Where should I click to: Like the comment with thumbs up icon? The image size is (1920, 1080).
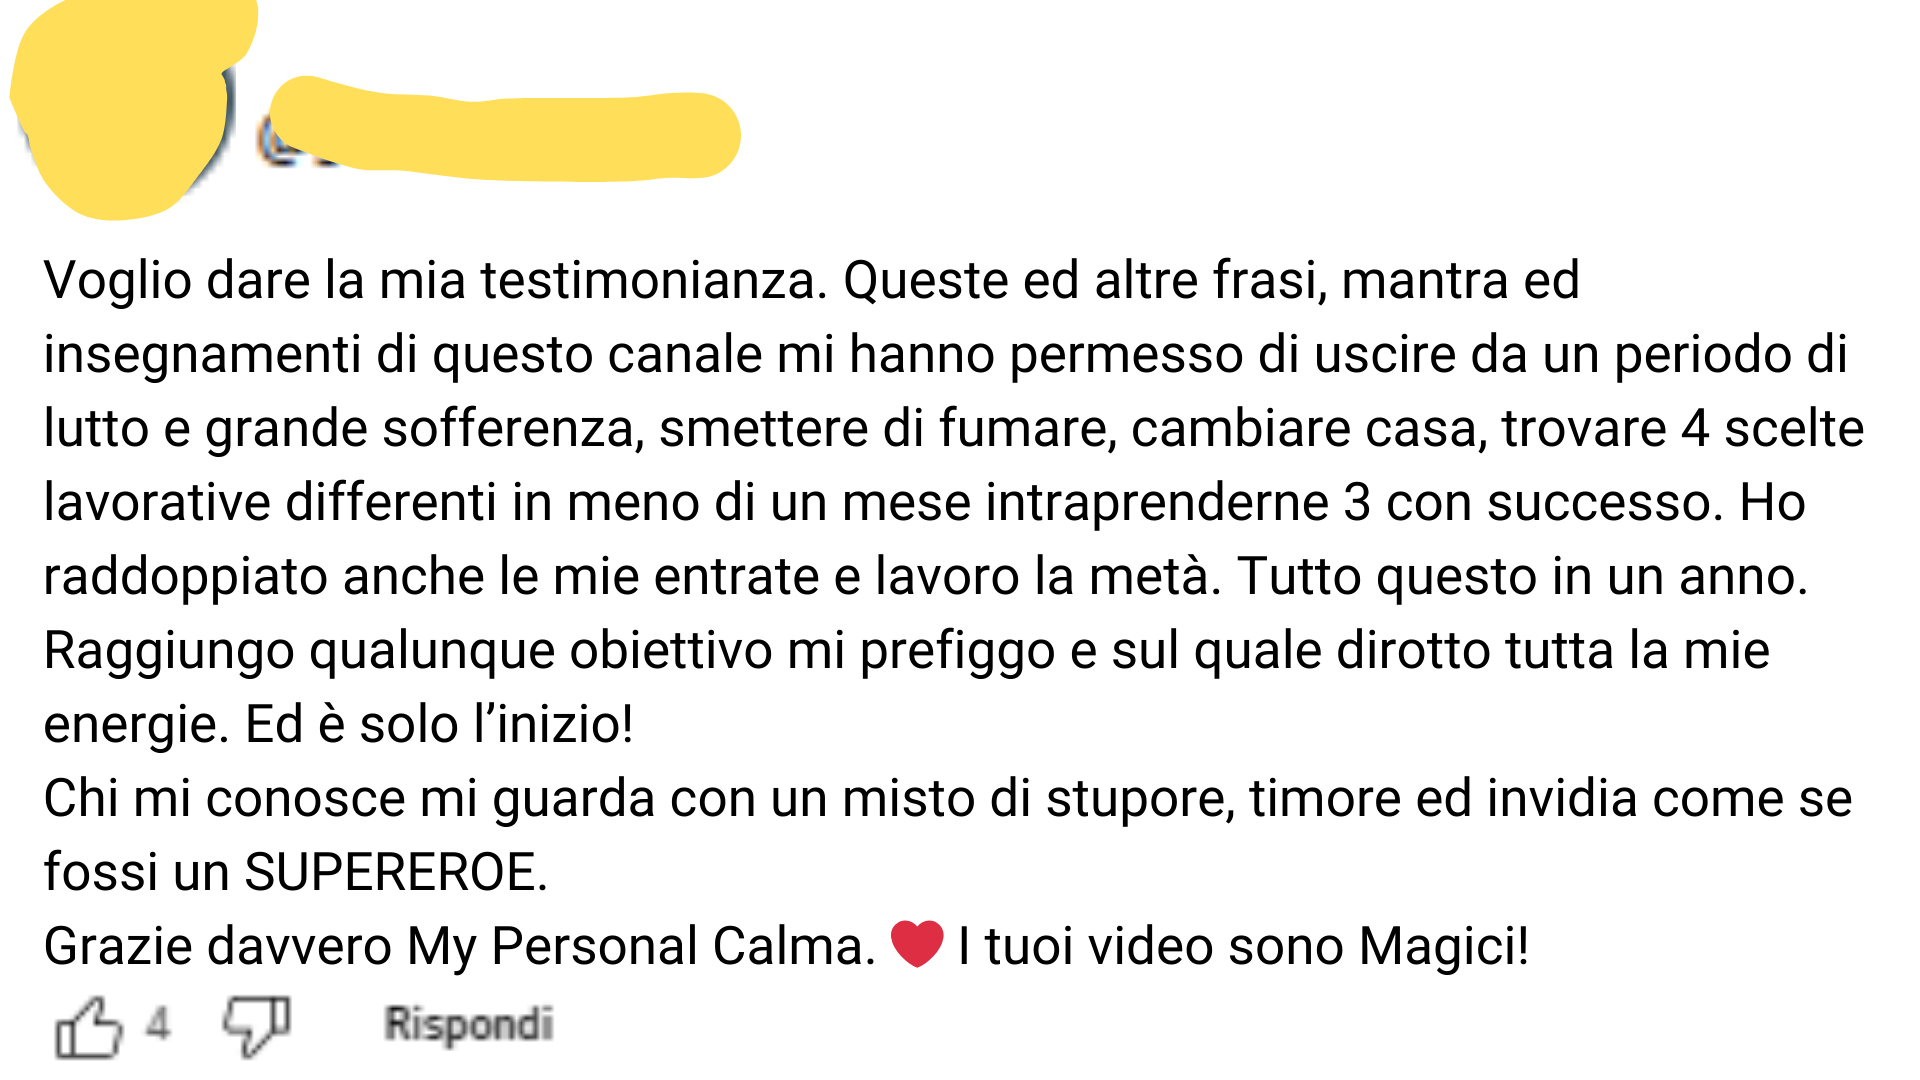[88, 1027]
